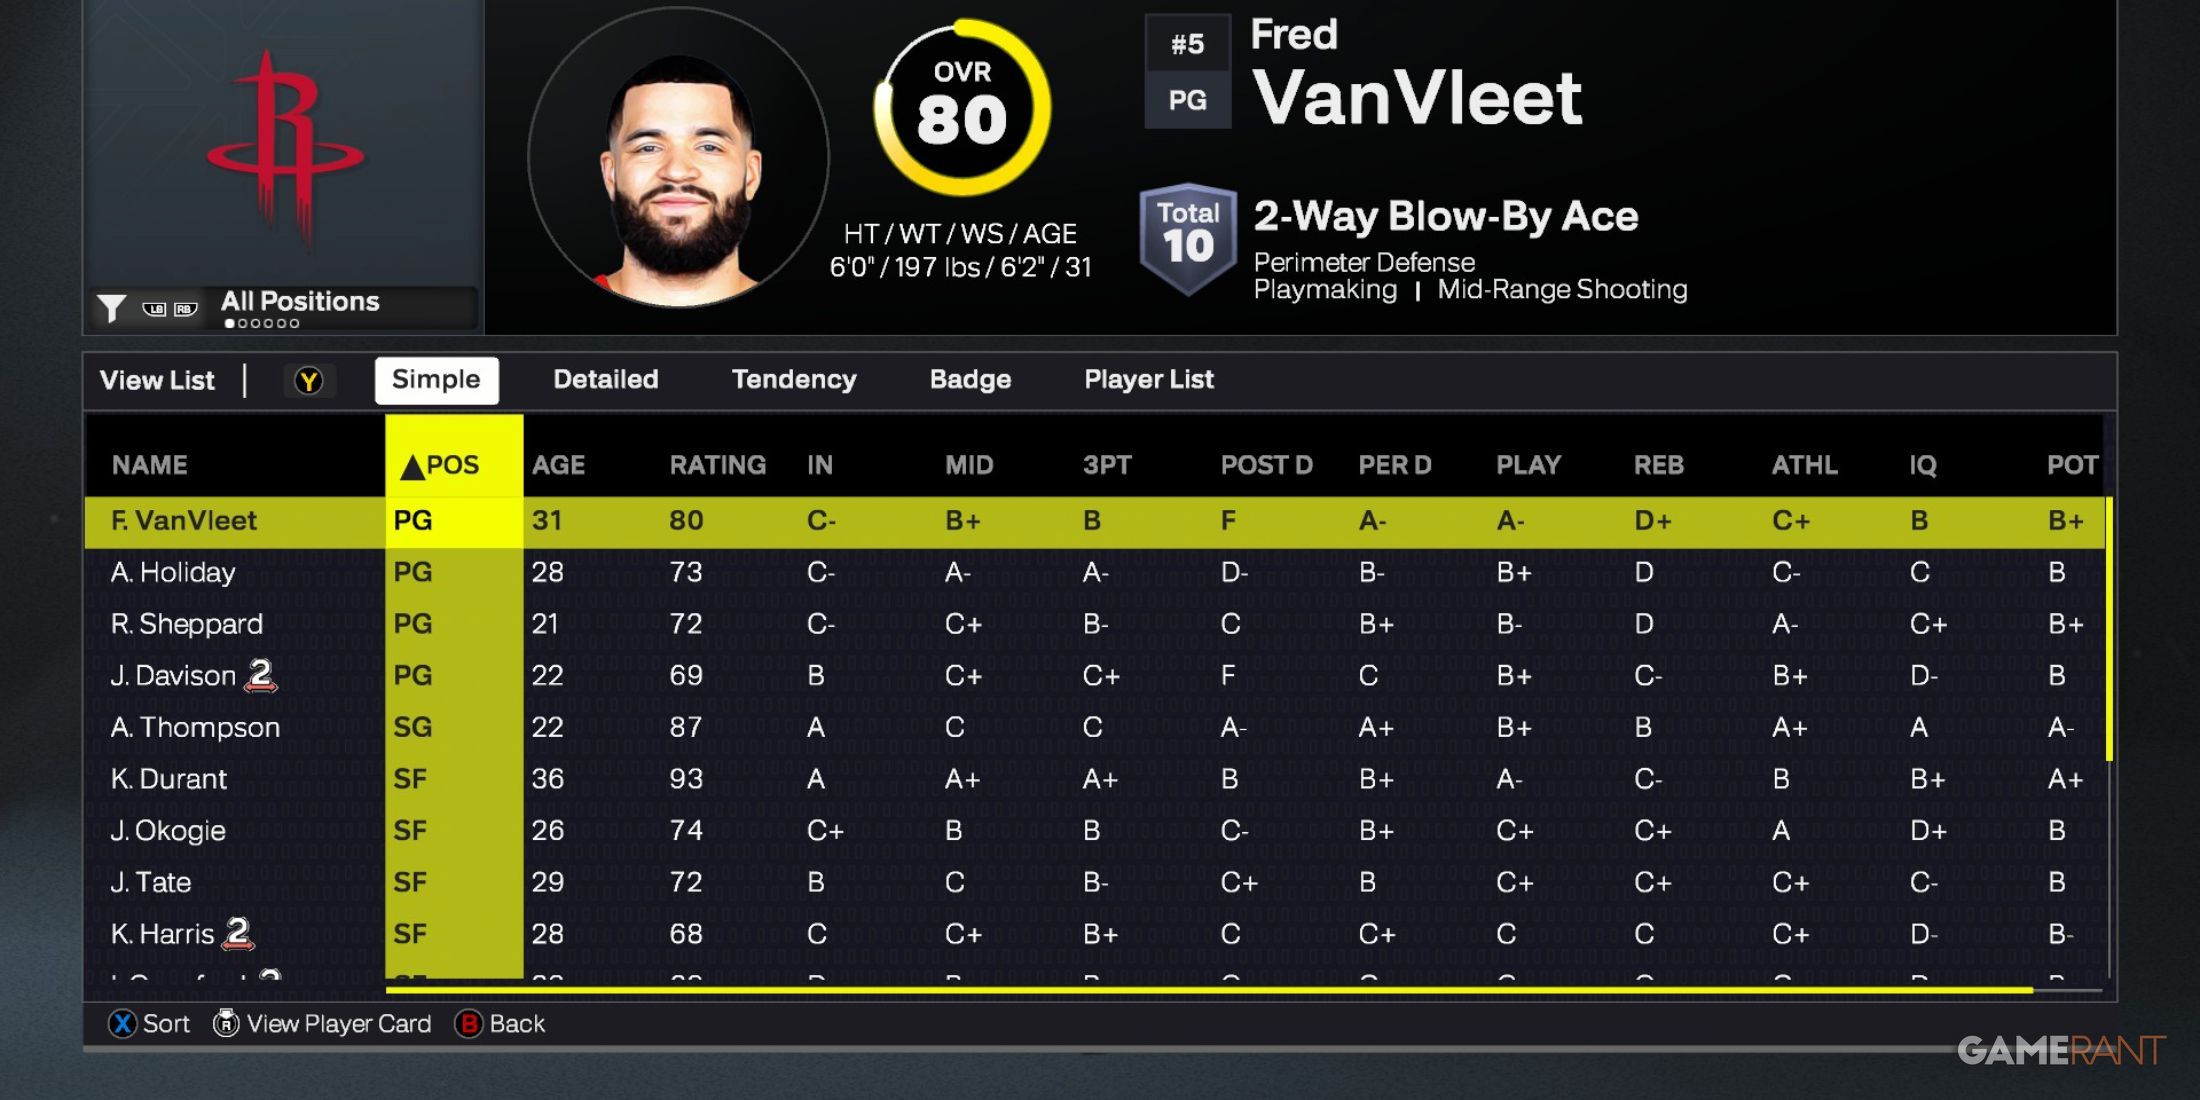
Task: Click the two-way contract icon beside J. Davison
Action: click(261, 675)
